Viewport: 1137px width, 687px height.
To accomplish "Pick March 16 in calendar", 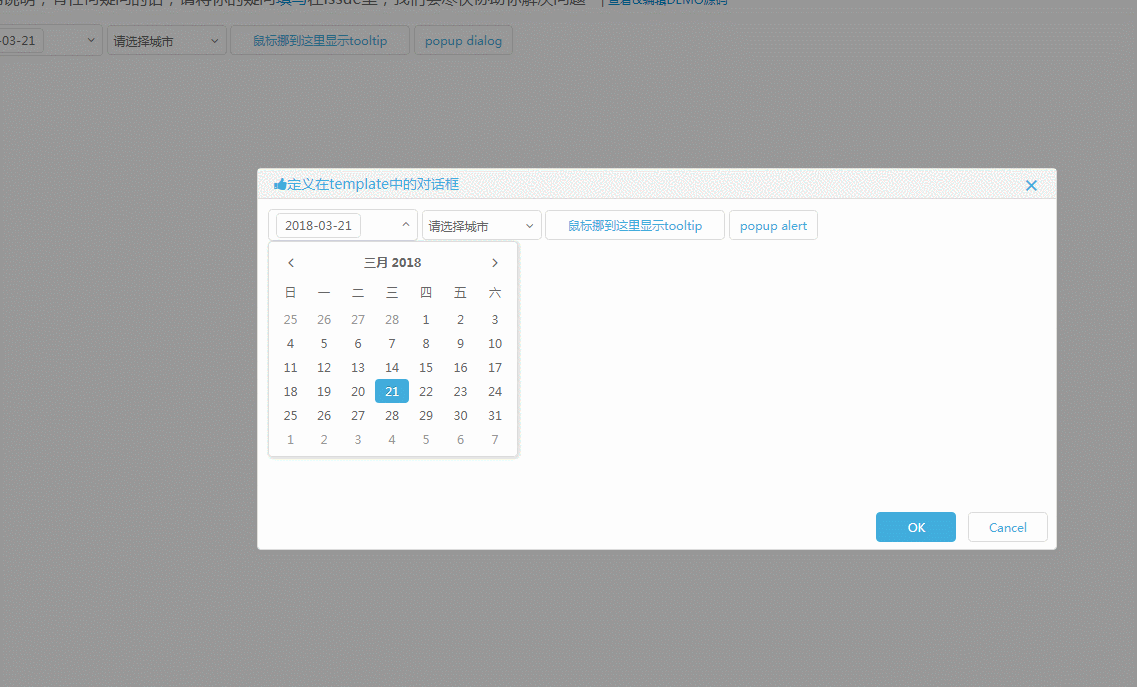I will (x=460, y=368).
